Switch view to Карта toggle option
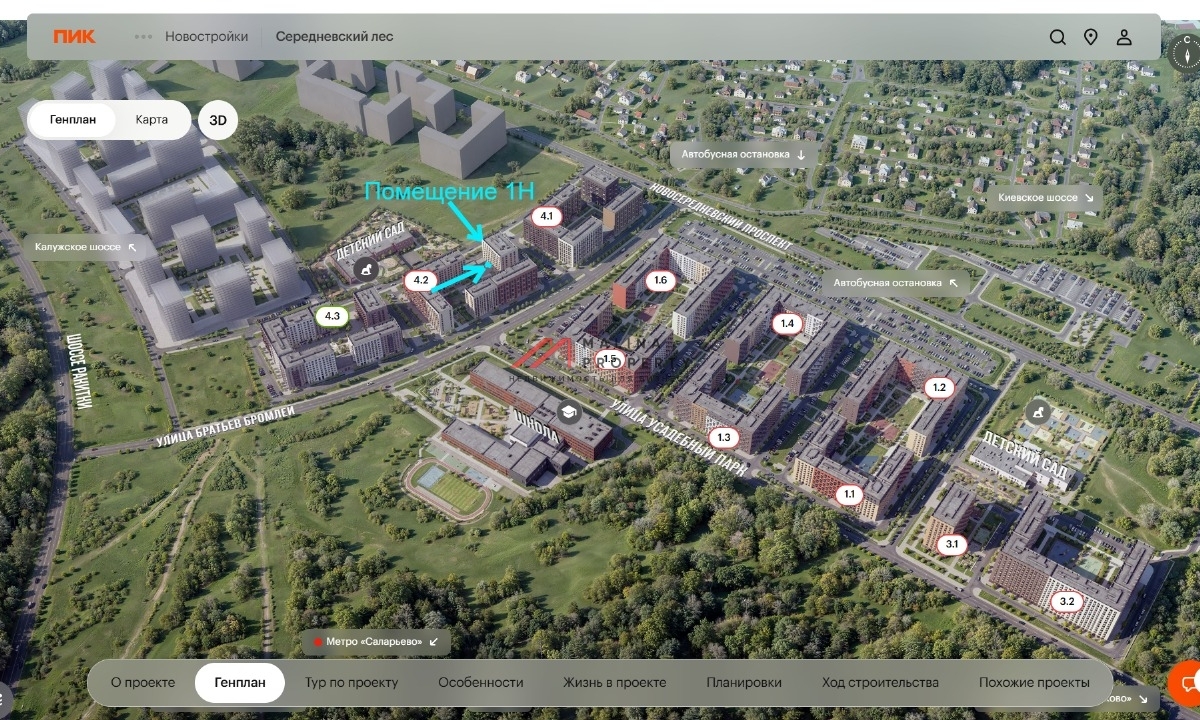The height and width of the screenshot is (720, 1200). click(x=152, y=120)
